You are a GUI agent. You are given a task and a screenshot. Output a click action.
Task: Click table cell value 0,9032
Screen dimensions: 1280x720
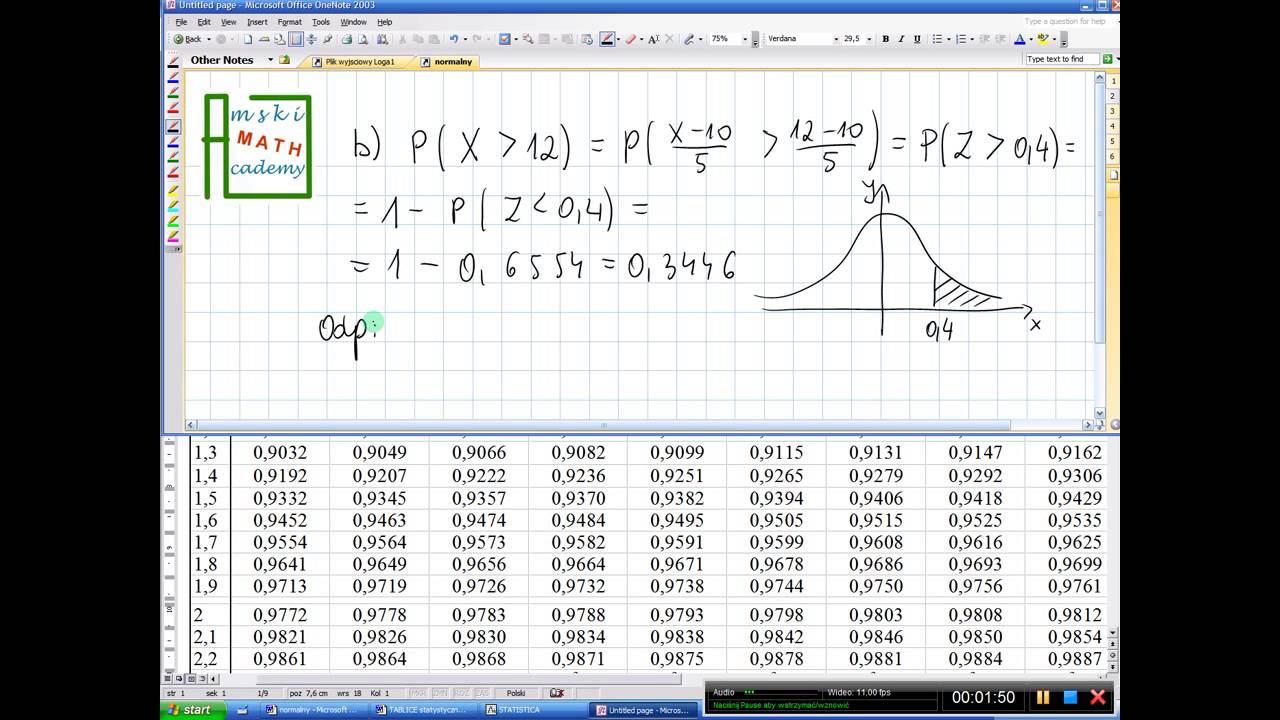[280, 453]
